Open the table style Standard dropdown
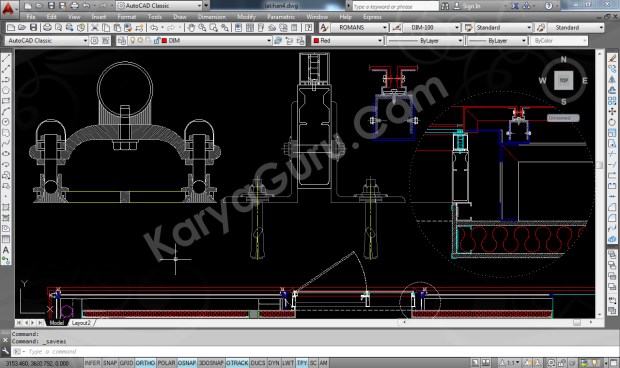Viewport: 620px width, 368px height. 529,28
